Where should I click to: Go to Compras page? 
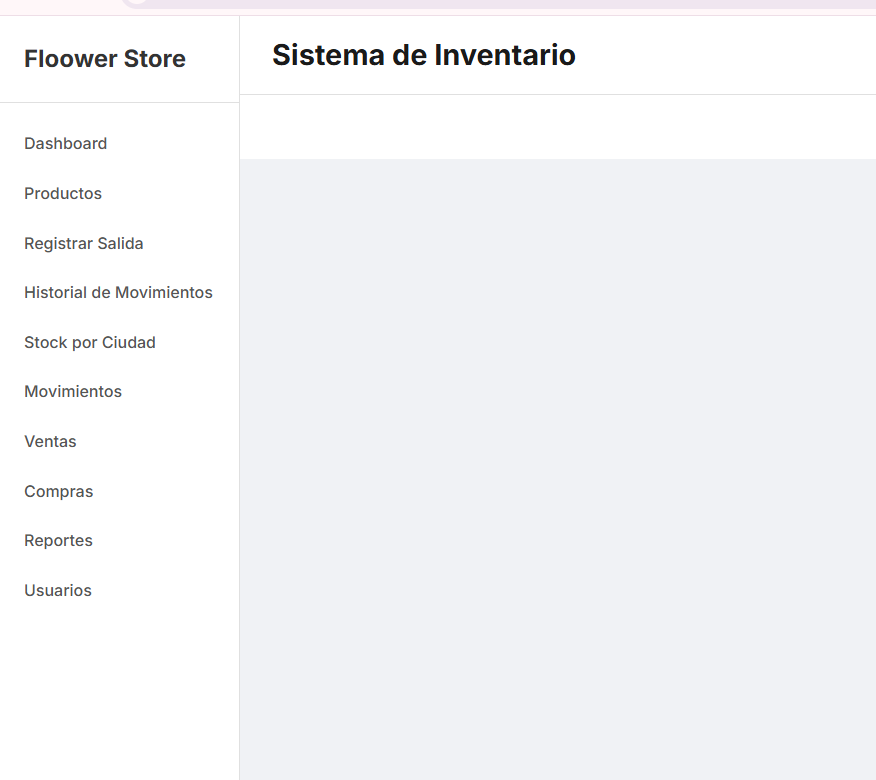point(59,492)
